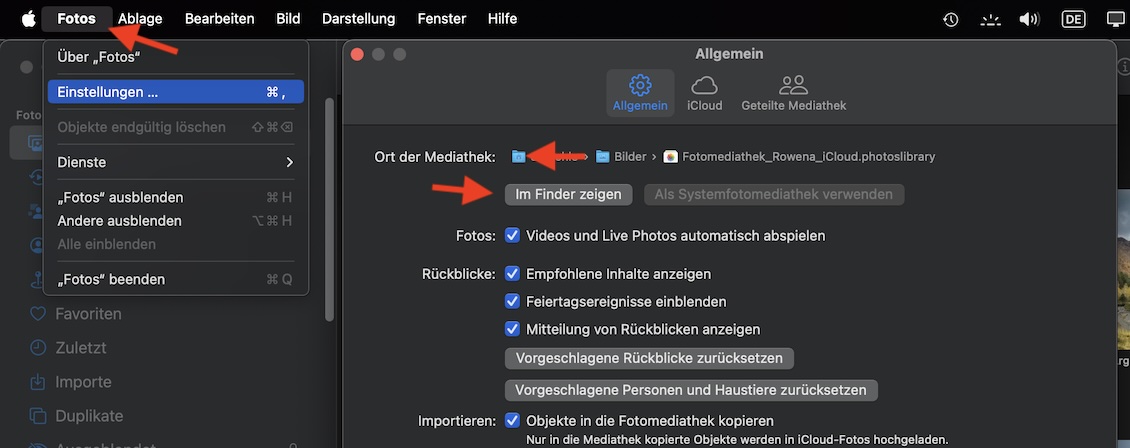Uncheck Empfohlene Inhalte anzeigen
The height and width of the screenshot is (448, 1130).
513,274
